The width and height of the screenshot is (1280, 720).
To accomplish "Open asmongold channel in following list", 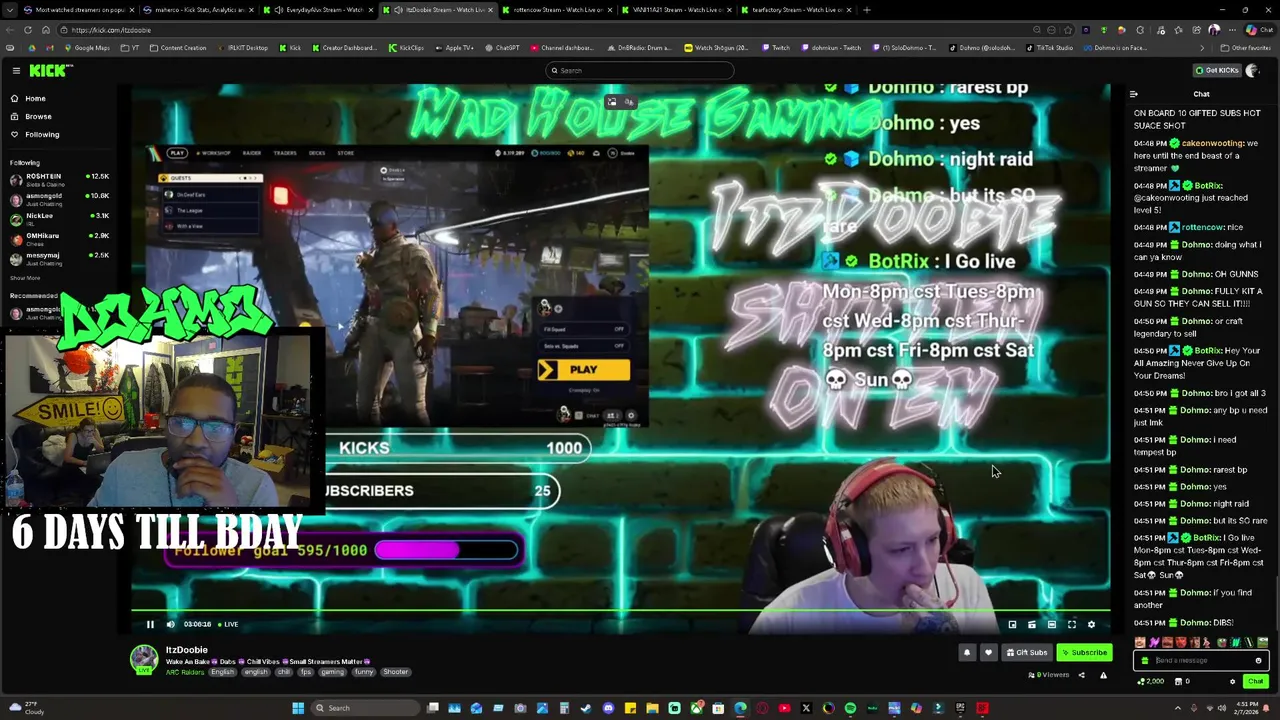I will click(60, 198).
